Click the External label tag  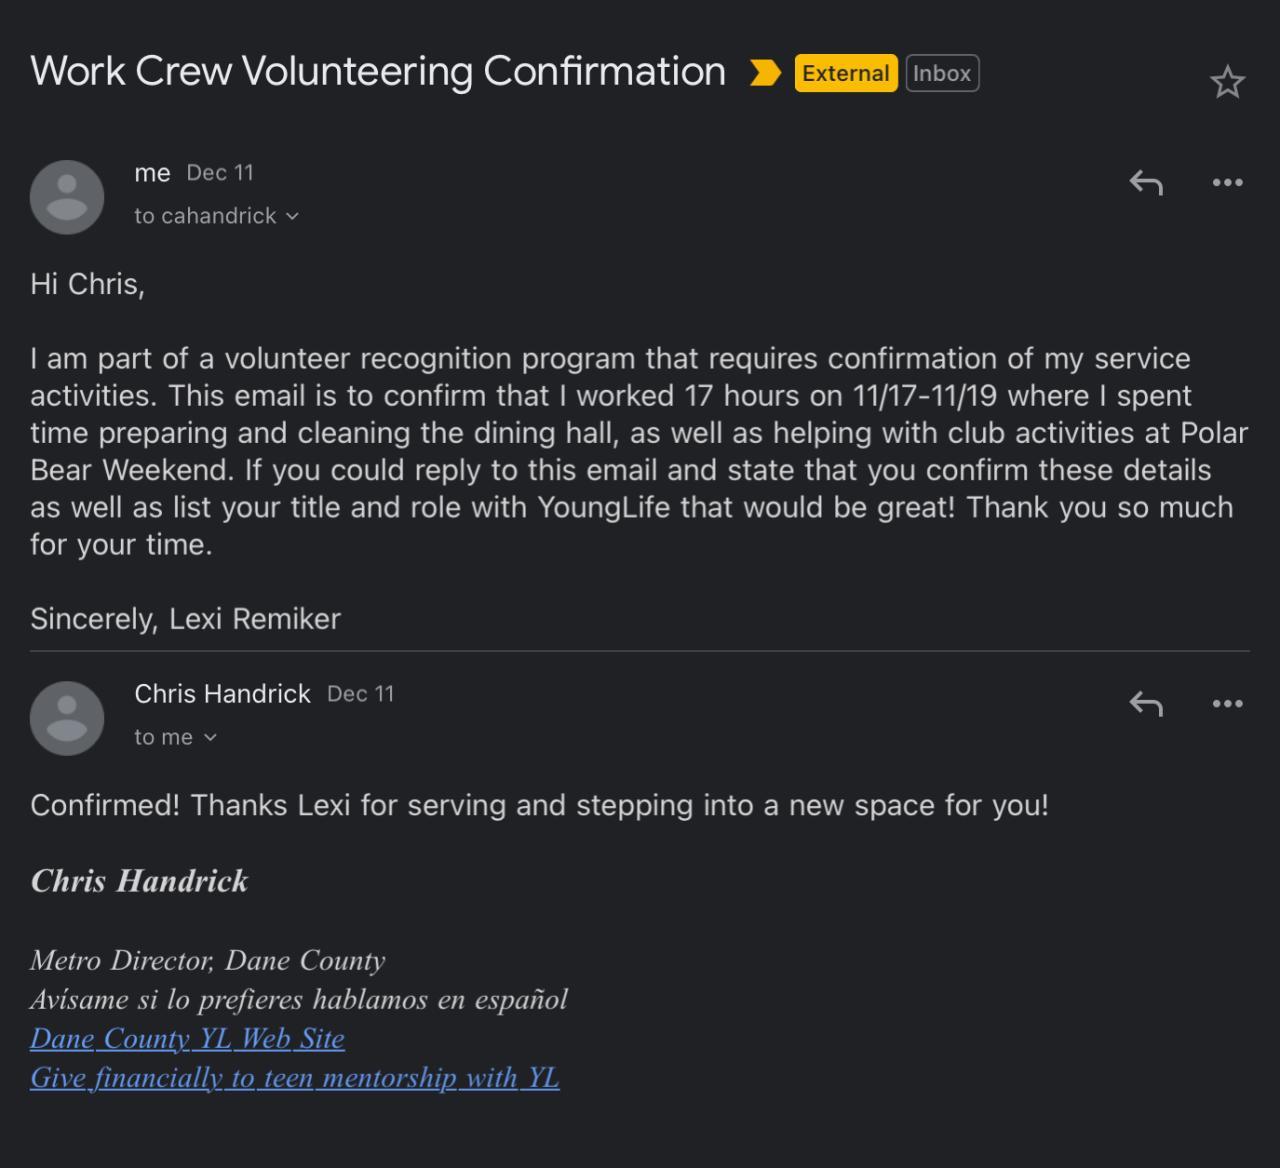pyautogui.click(x=845, y=73)
